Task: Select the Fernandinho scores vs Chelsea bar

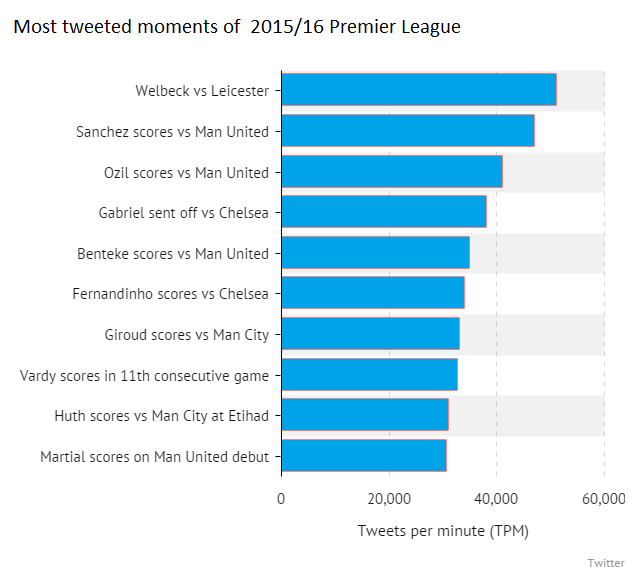Action: 372,294
